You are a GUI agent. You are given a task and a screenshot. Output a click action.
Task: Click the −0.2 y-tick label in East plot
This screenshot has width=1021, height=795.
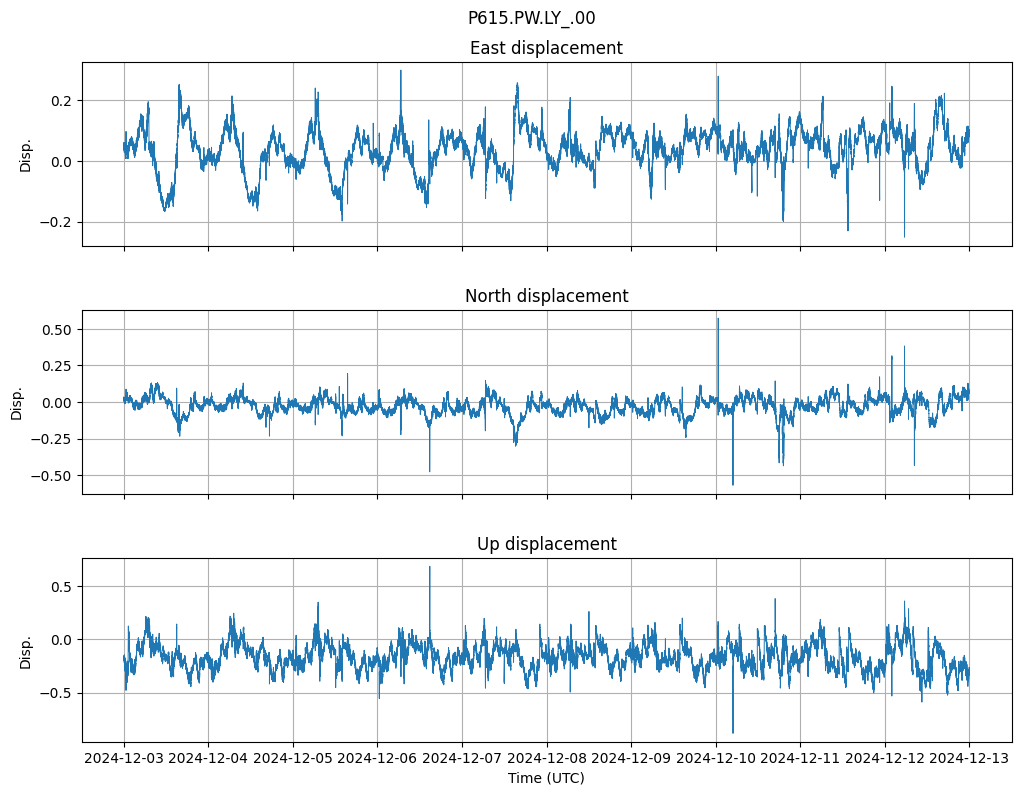point(58,222)
